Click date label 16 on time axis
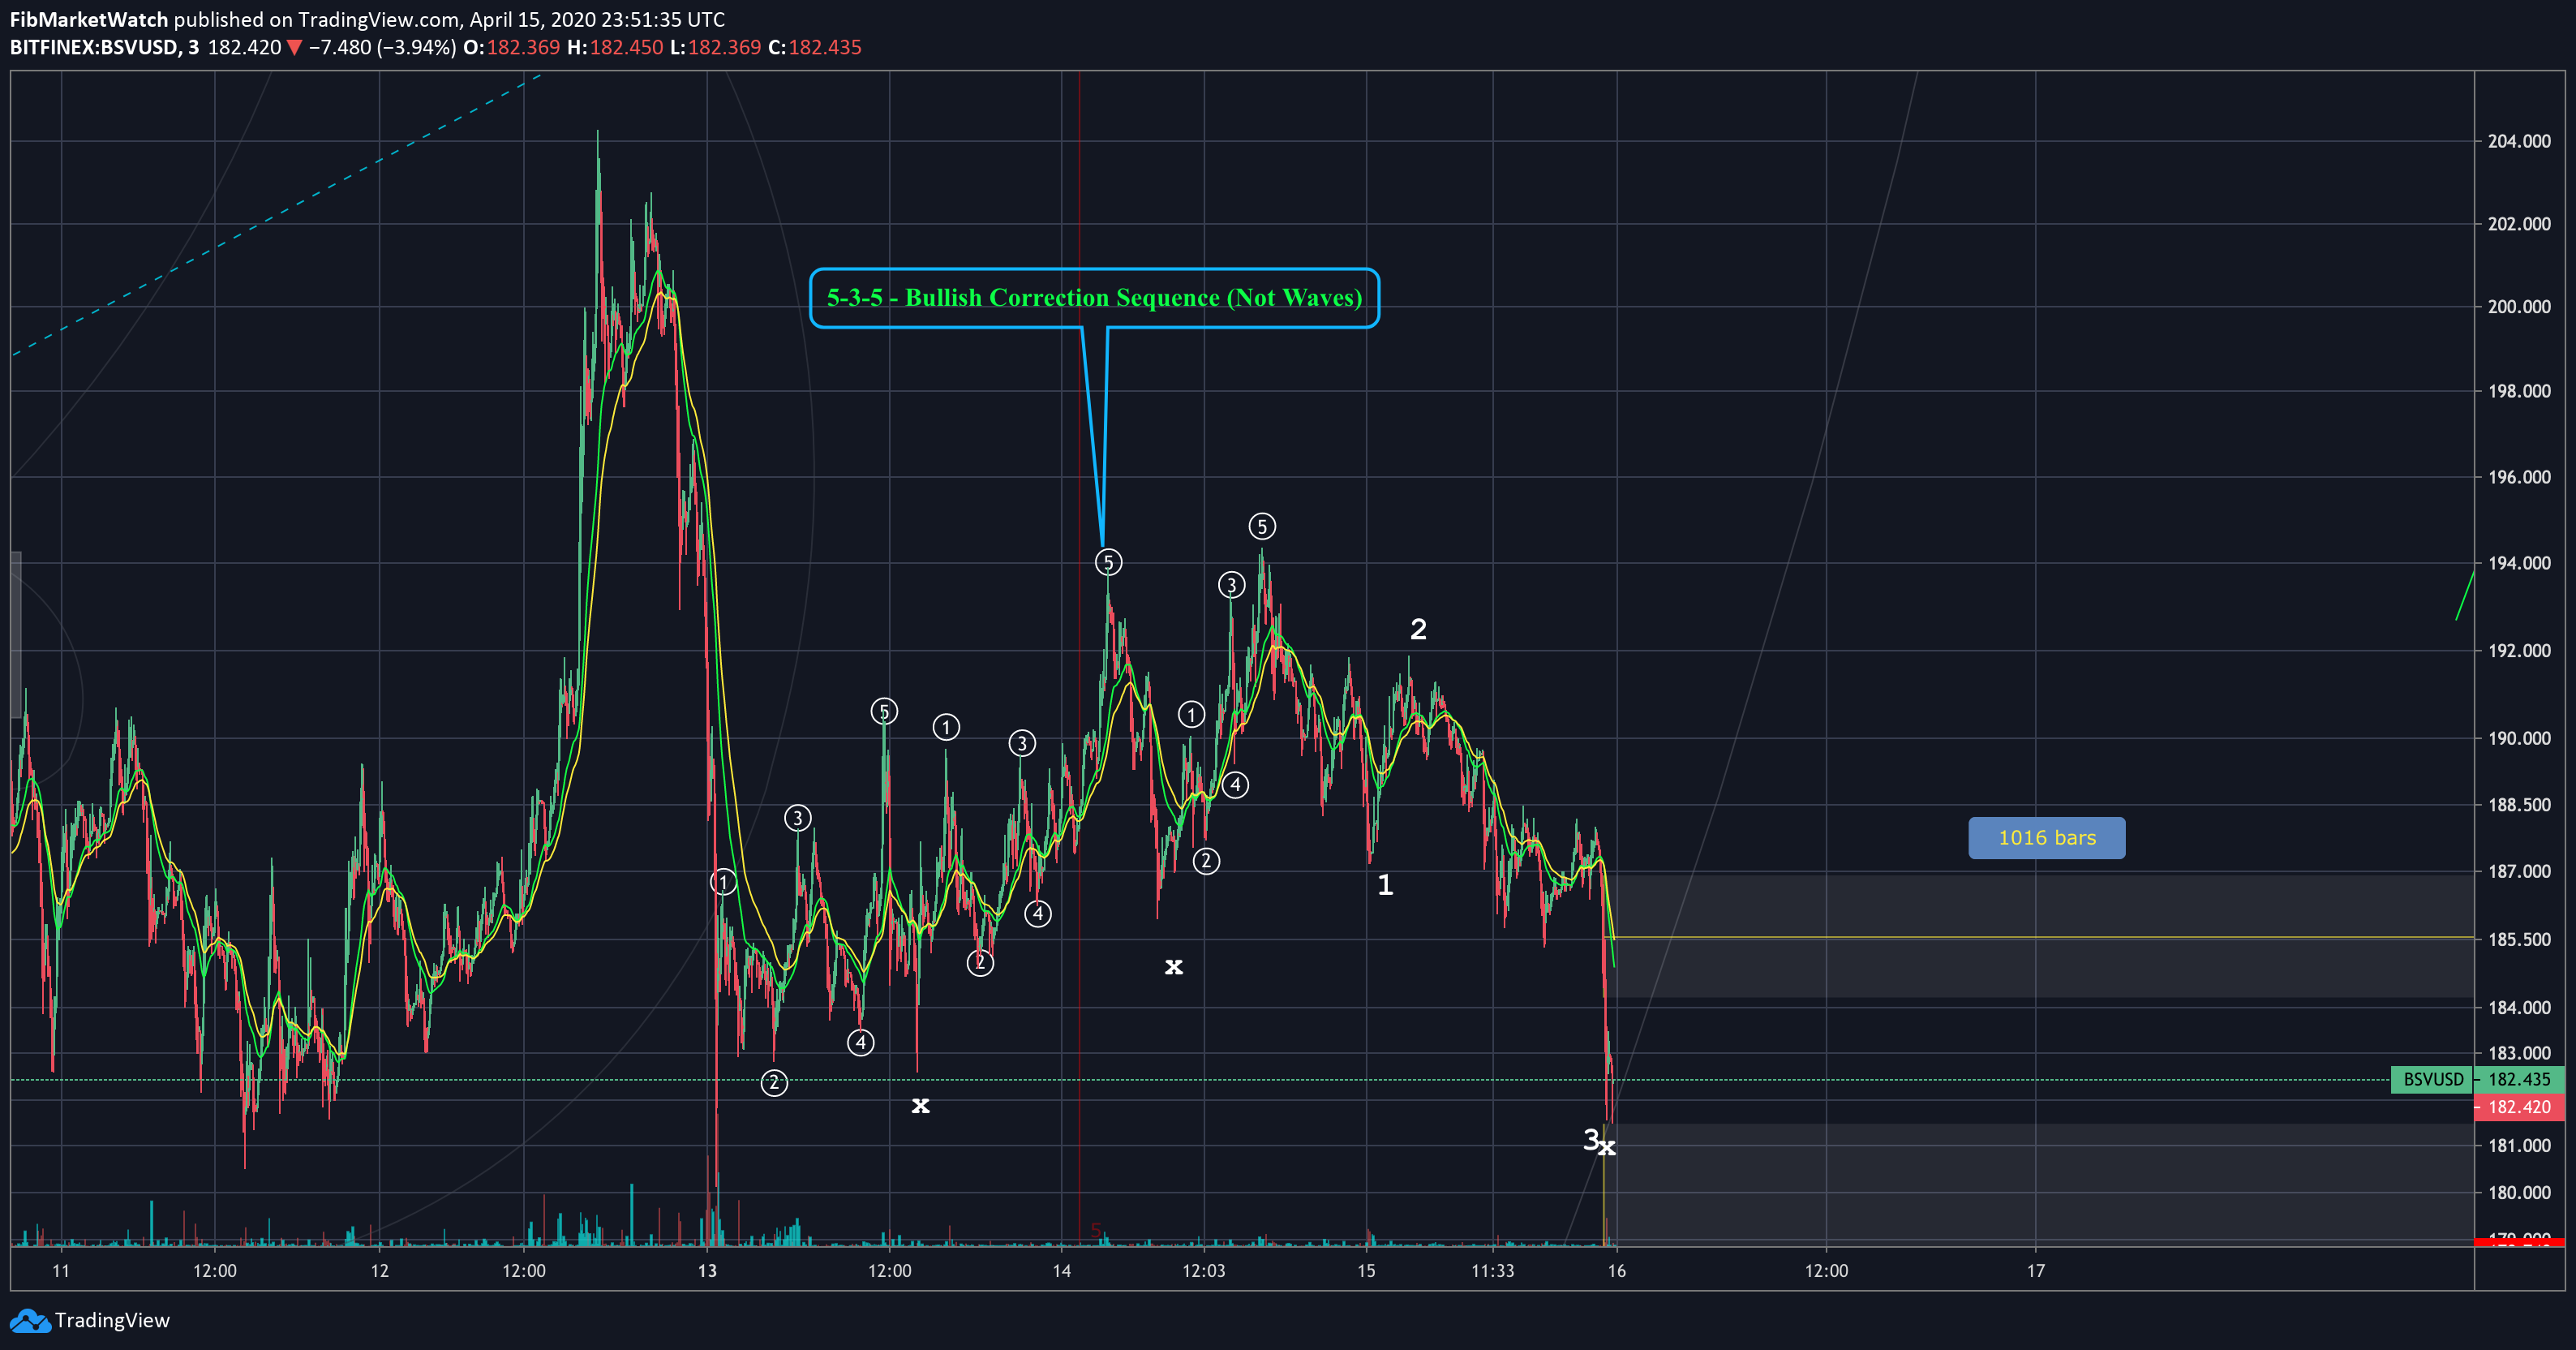2576x1350 pixels. pos(1617,1271)
